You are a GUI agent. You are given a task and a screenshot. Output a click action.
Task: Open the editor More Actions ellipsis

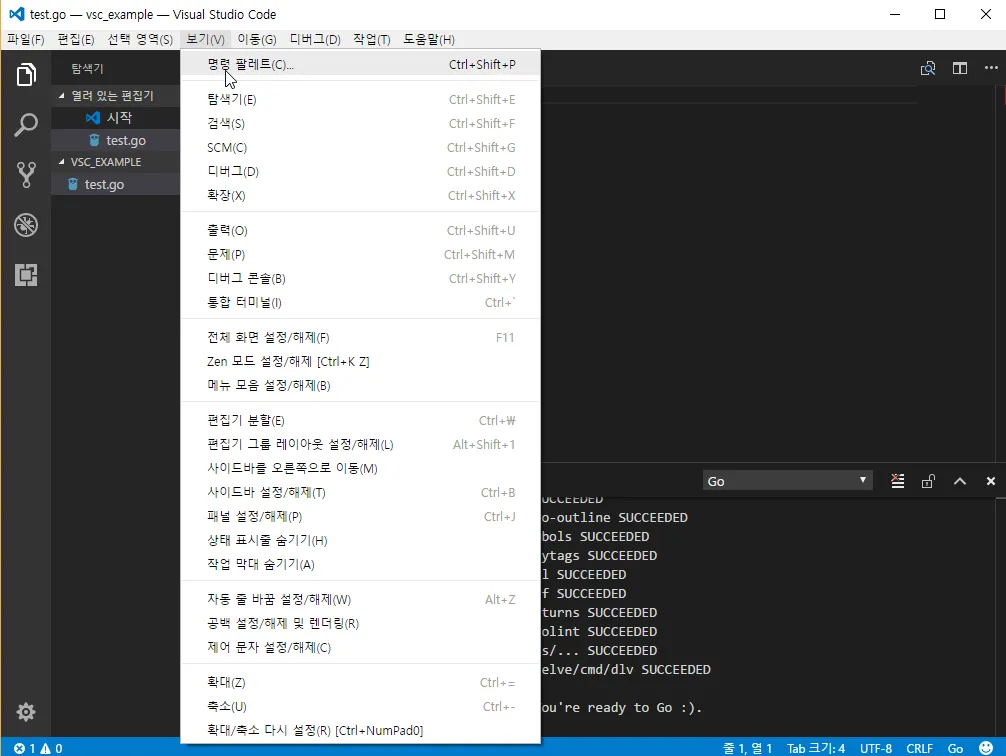991,68
